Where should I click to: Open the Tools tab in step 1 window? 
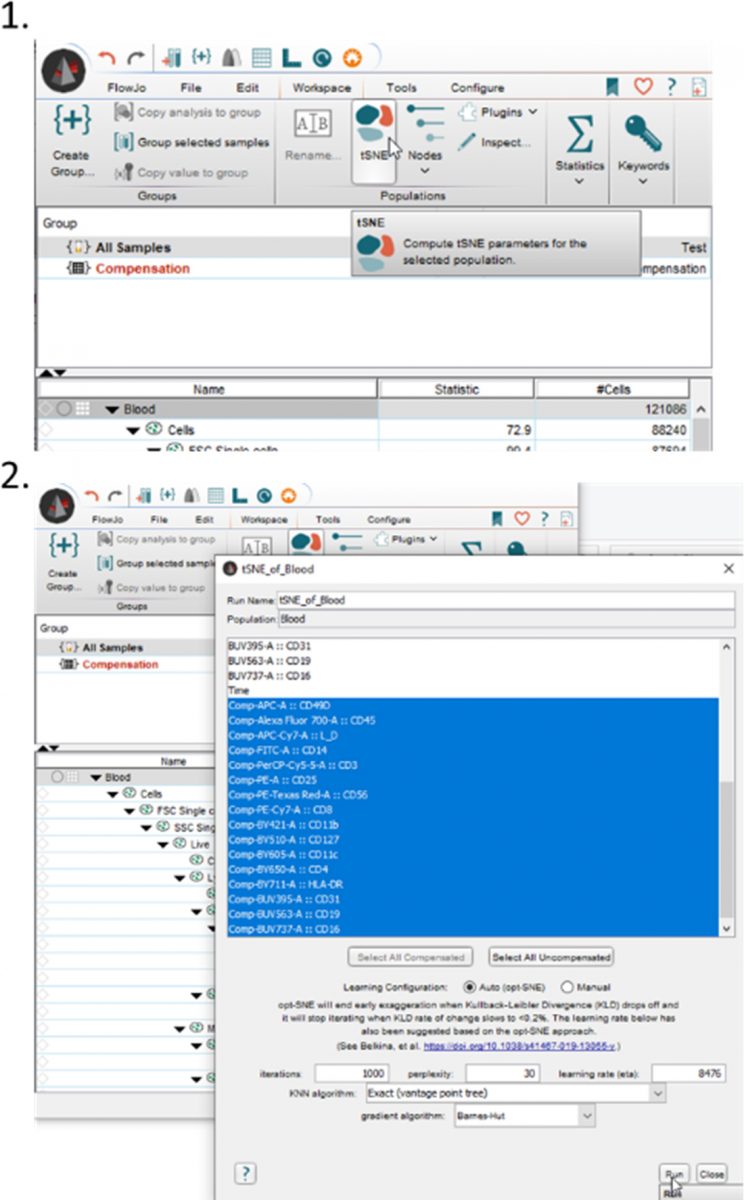(x=401, y=88)
